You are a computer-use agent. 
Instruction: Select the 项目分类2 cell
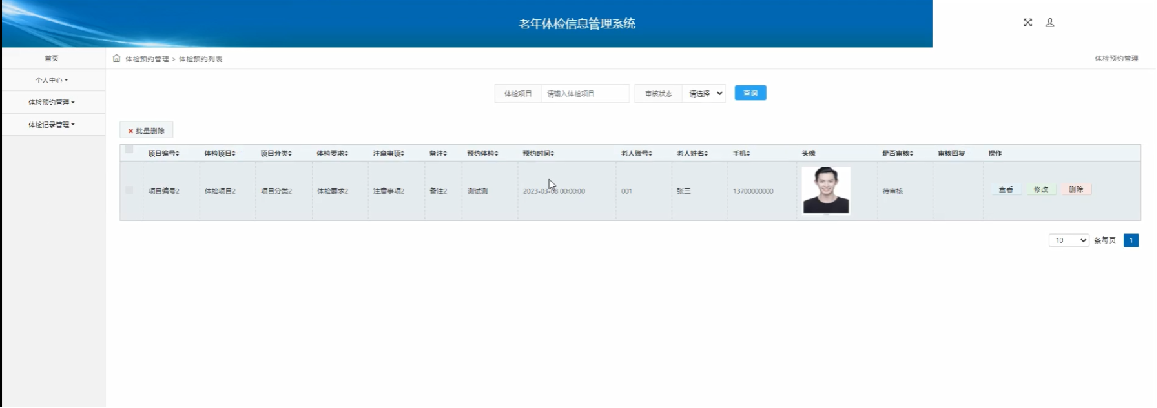click(276, 191)
